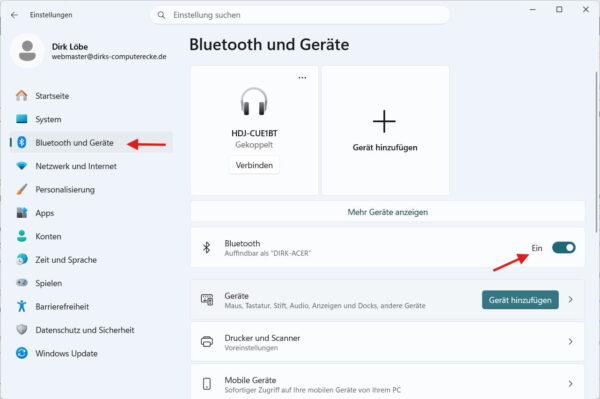Click the Bluetooth und Geräte page heading

(269, 44)
